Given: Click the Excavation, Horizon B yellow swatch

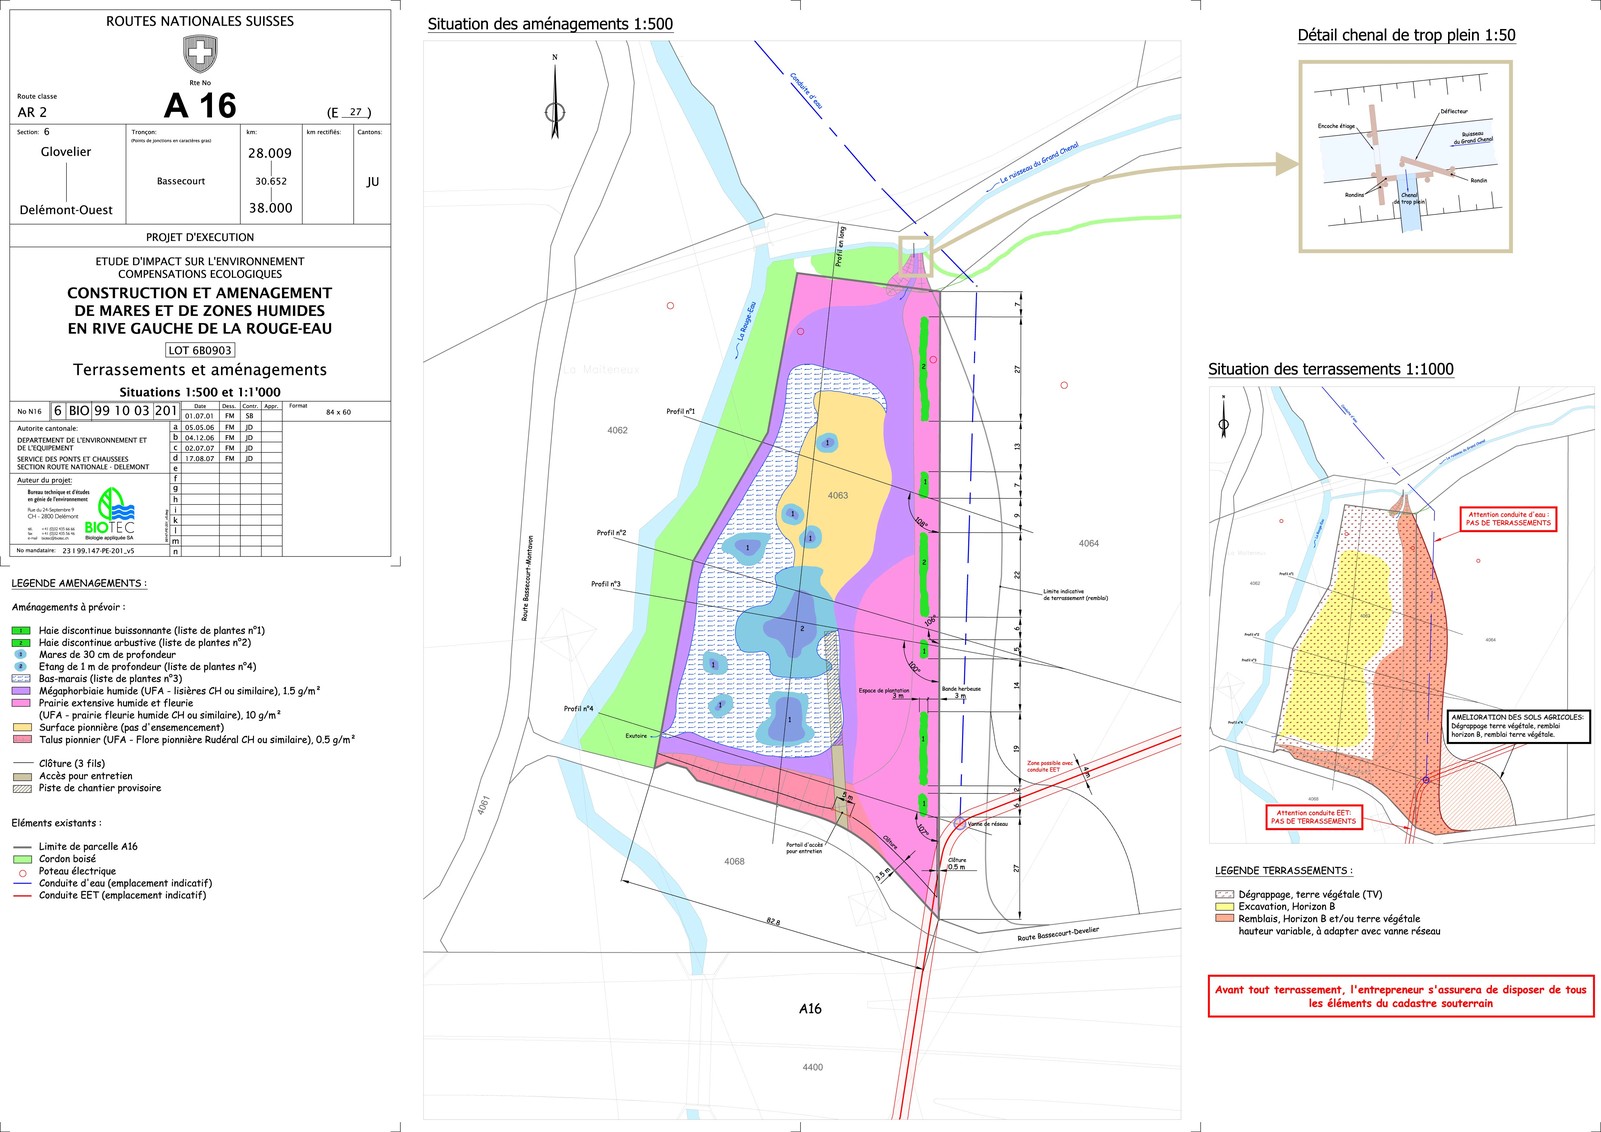Looking at the screenshot, I should (x=1224, y=907).
